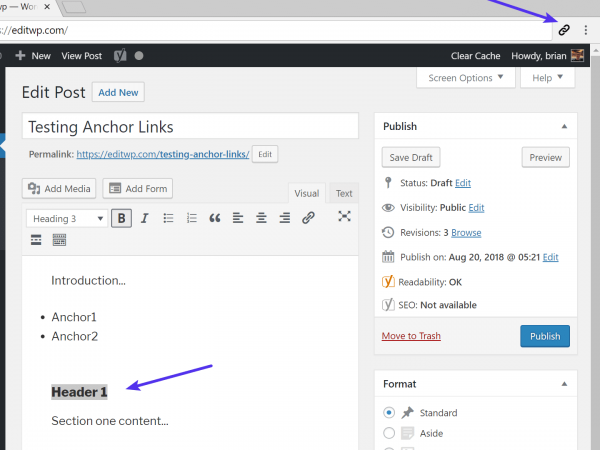The width and height of the screenshot is (600, 450).
Task: Click the browser link extension icon
Action: click(563, 30)
